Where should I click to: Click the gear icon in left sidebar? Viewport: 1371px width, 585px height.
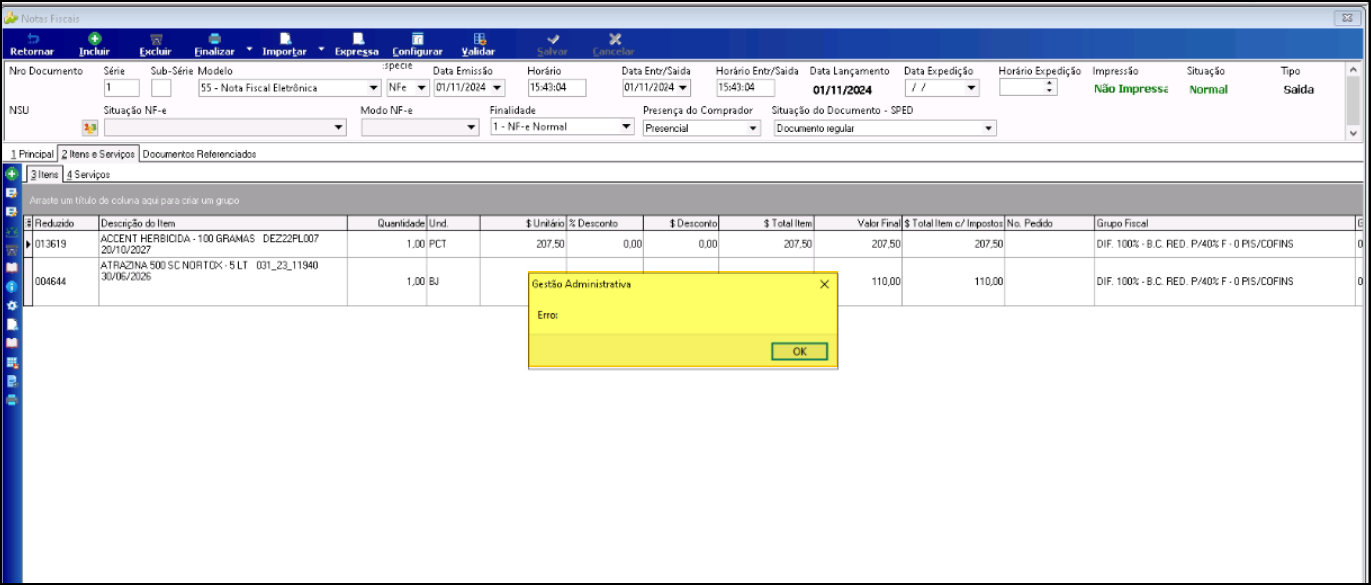coord(12,305)
